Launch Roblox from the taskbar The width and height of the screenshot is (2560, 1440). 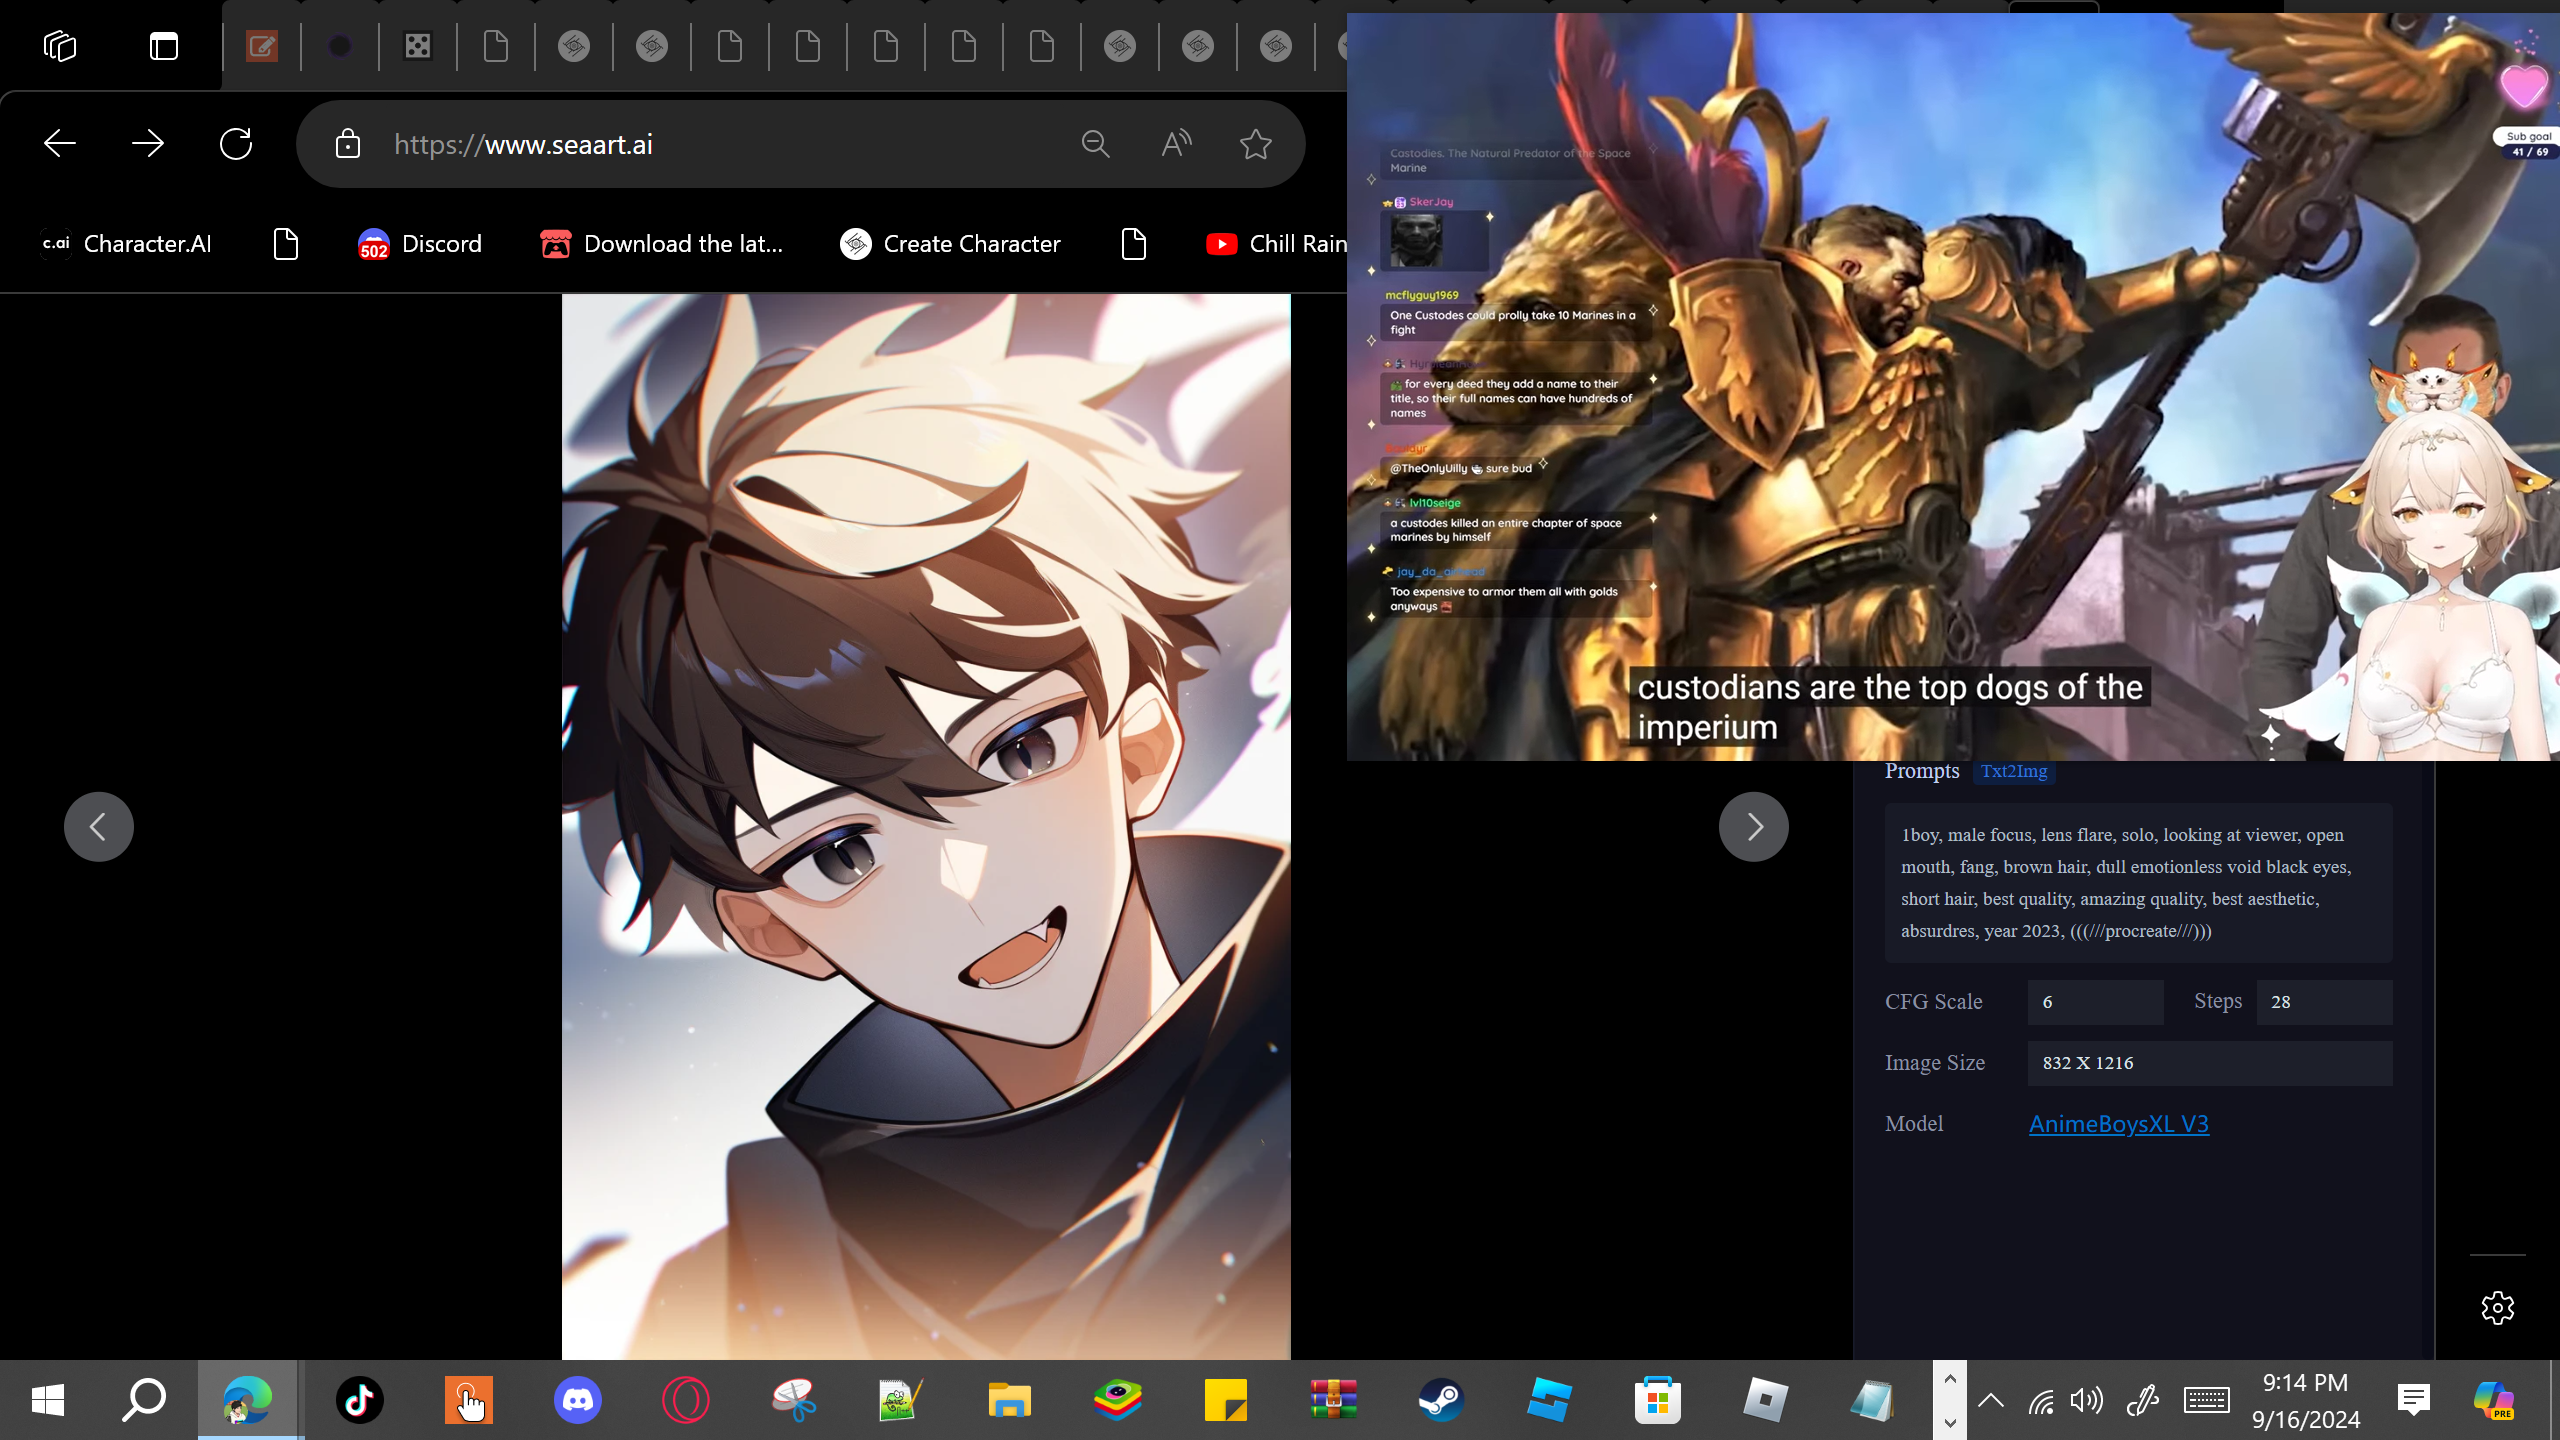pyautogui.click(x=1766, y=1400)
